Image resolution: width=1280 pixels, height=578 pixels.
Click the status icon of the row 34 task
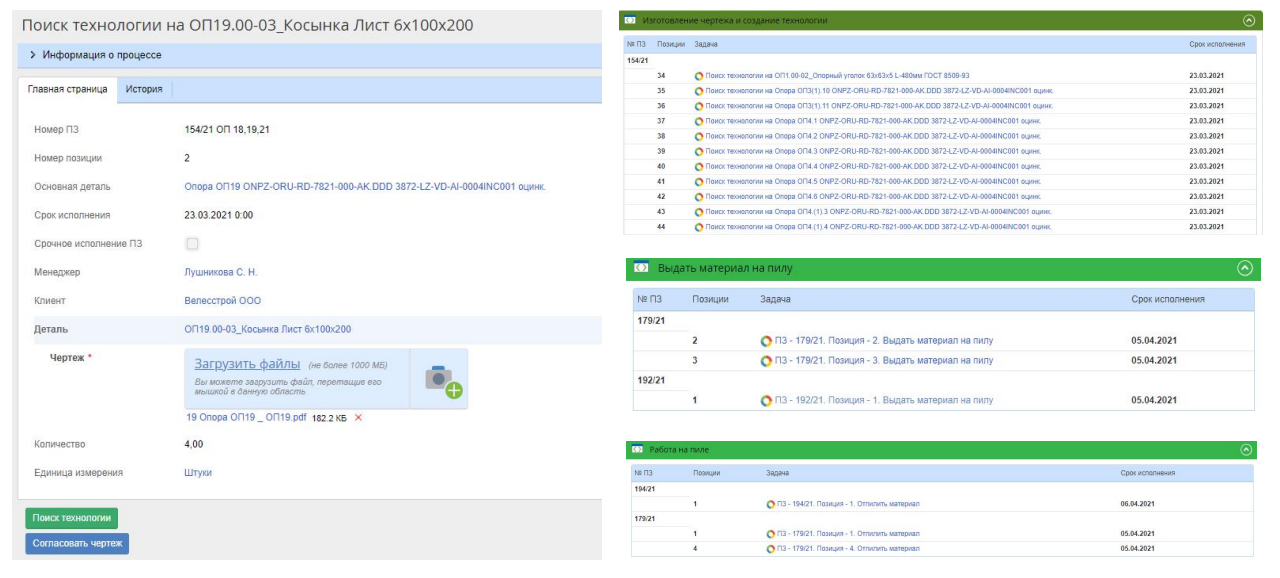[699, 76]
